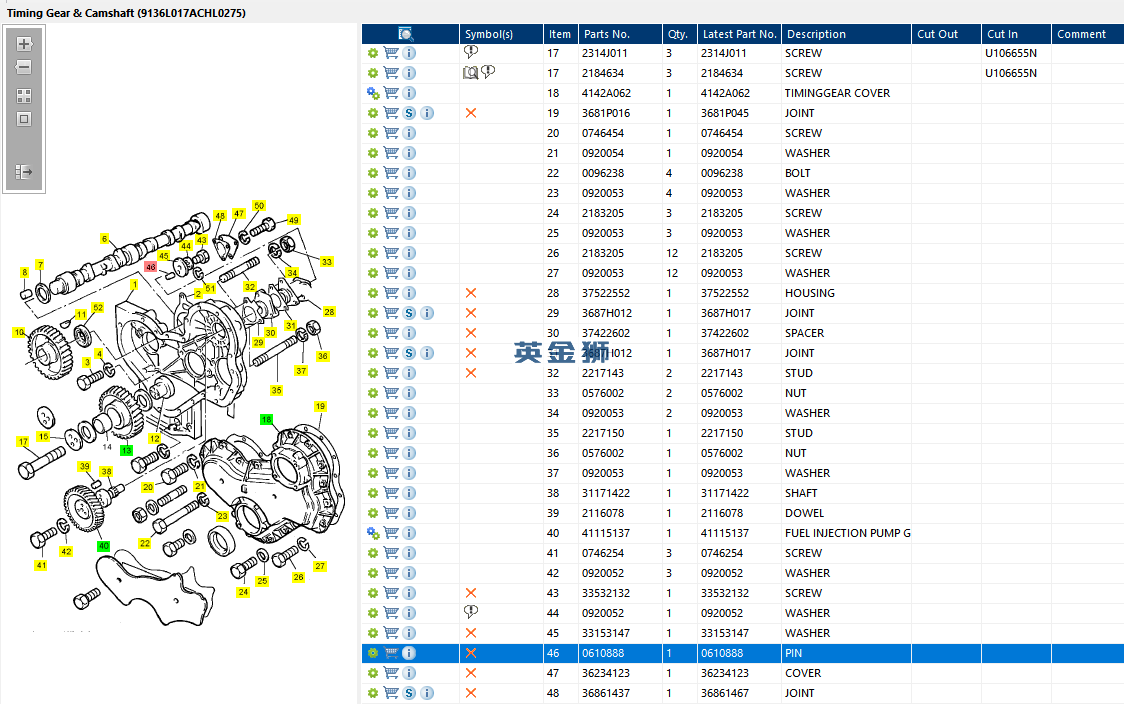The width and height of the screenshot is (1124, 704).
Task: Zoom out of the parts diagram
Action: (x=24, y=67)
